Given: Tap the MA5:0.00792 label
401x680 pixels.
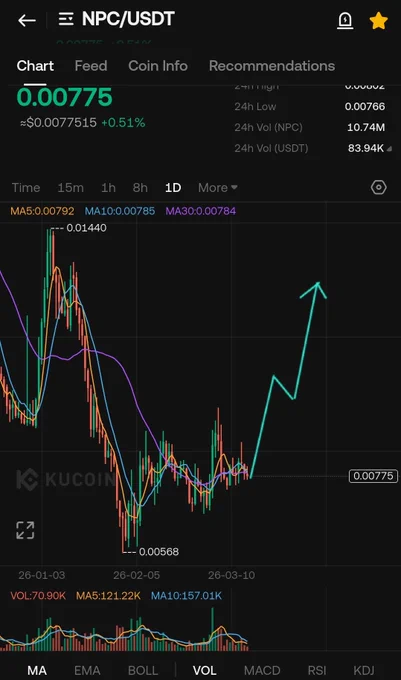Looking at the screenshot, I should [x=42, y=211].
